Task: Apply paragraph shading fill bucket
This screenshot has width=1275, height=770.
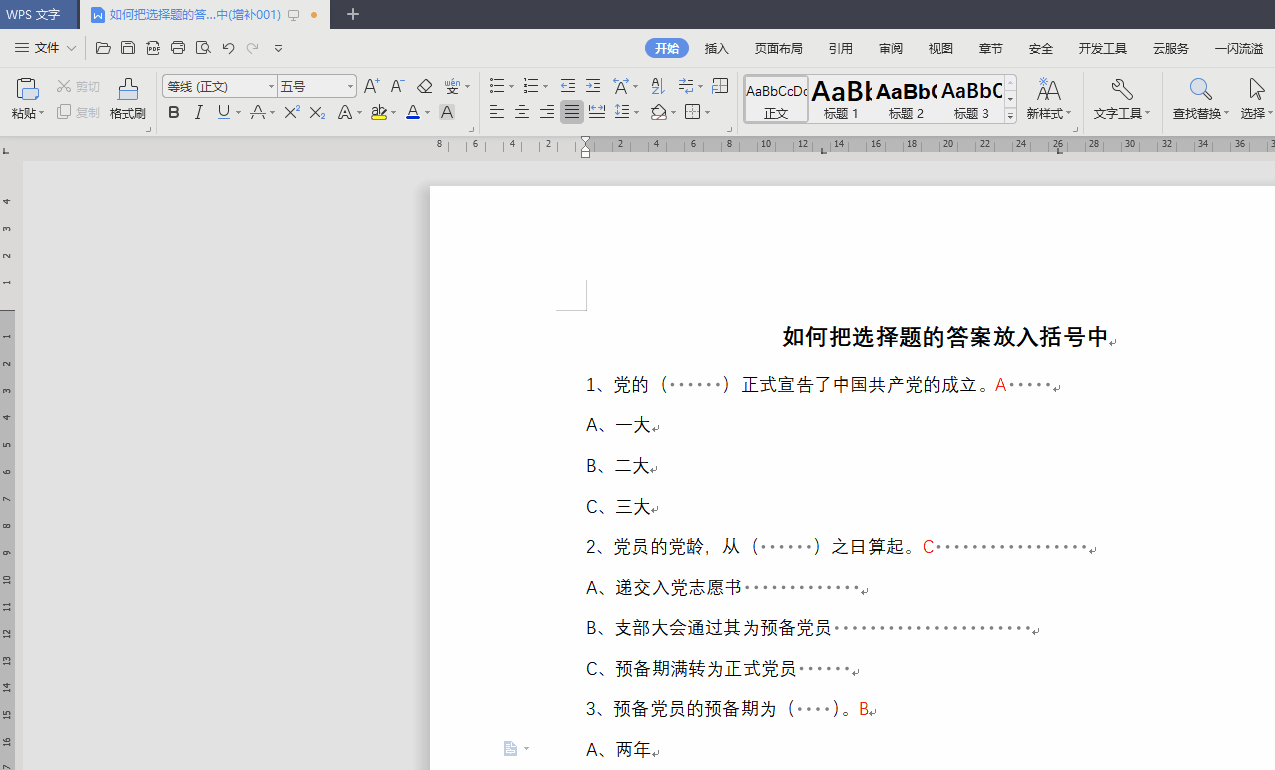Action: (658, 112)
